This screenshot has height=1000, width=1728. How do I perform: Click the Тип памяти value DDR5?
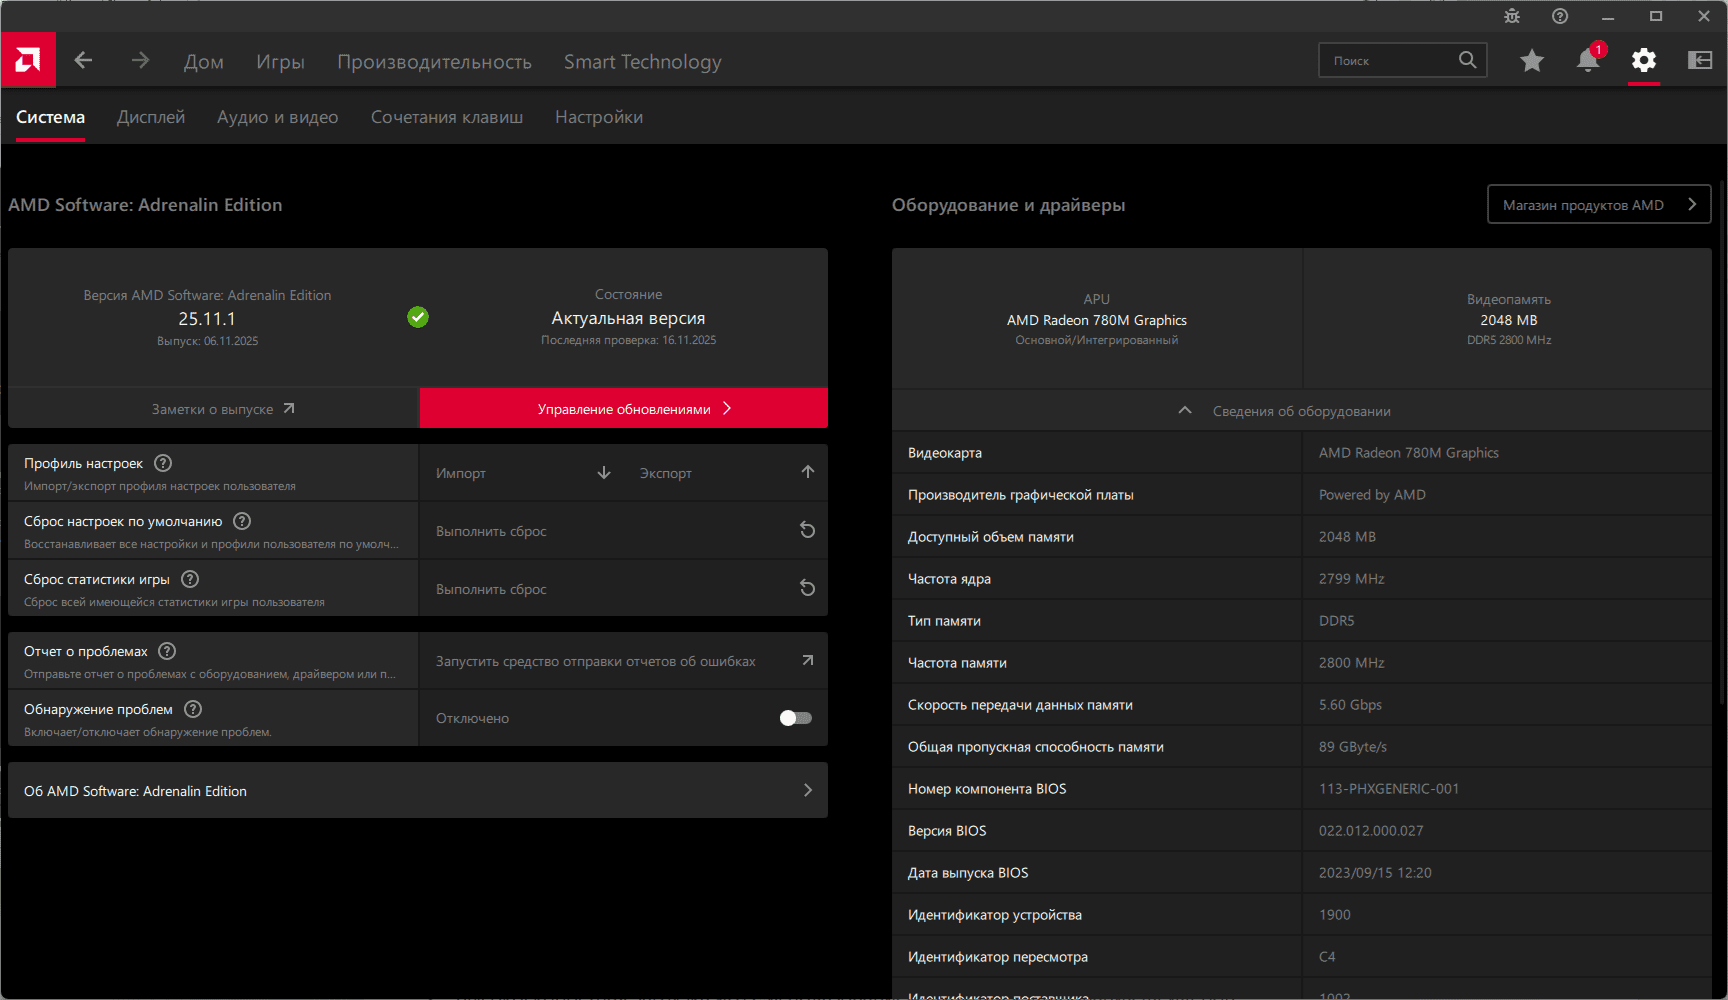1337,621
